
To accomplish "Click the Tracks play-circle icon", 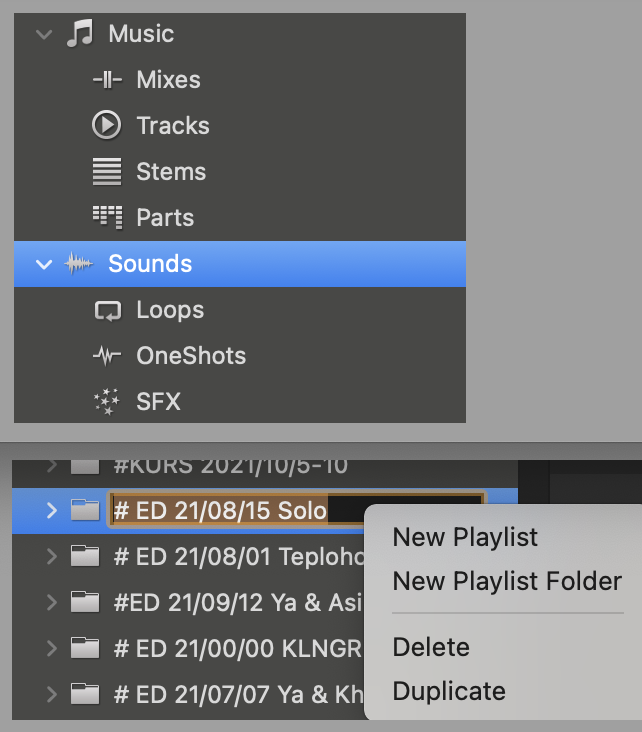I will pos(106,126).
